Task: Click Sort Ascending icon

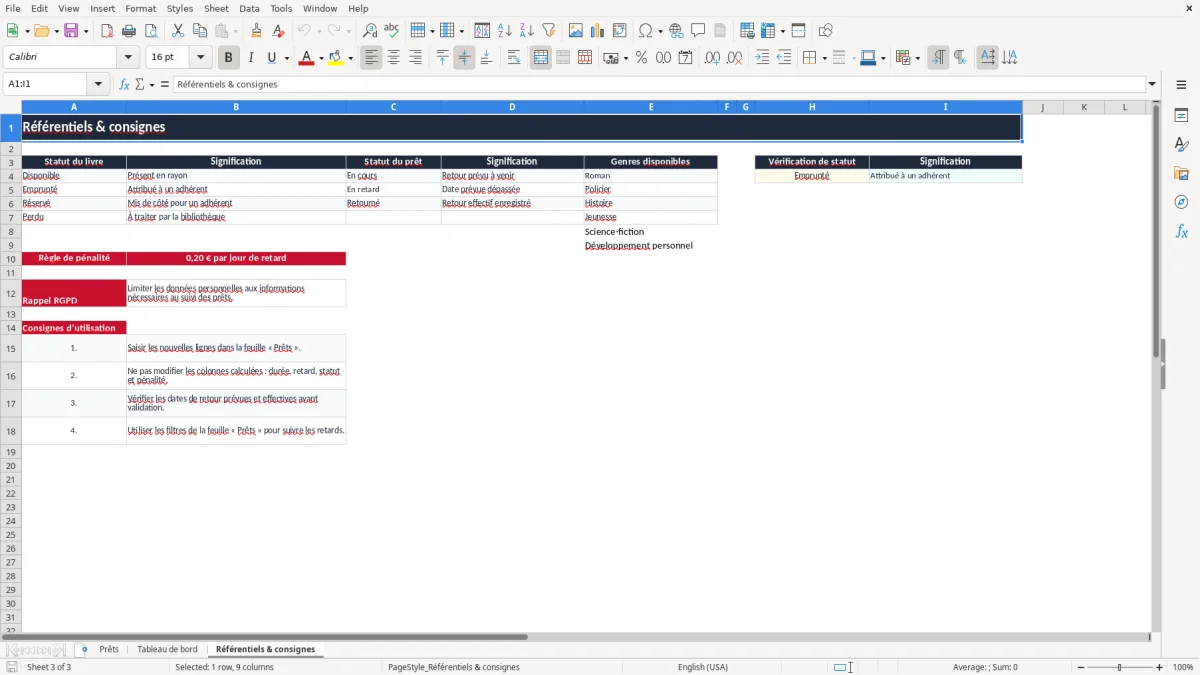Action: (505, 31)
